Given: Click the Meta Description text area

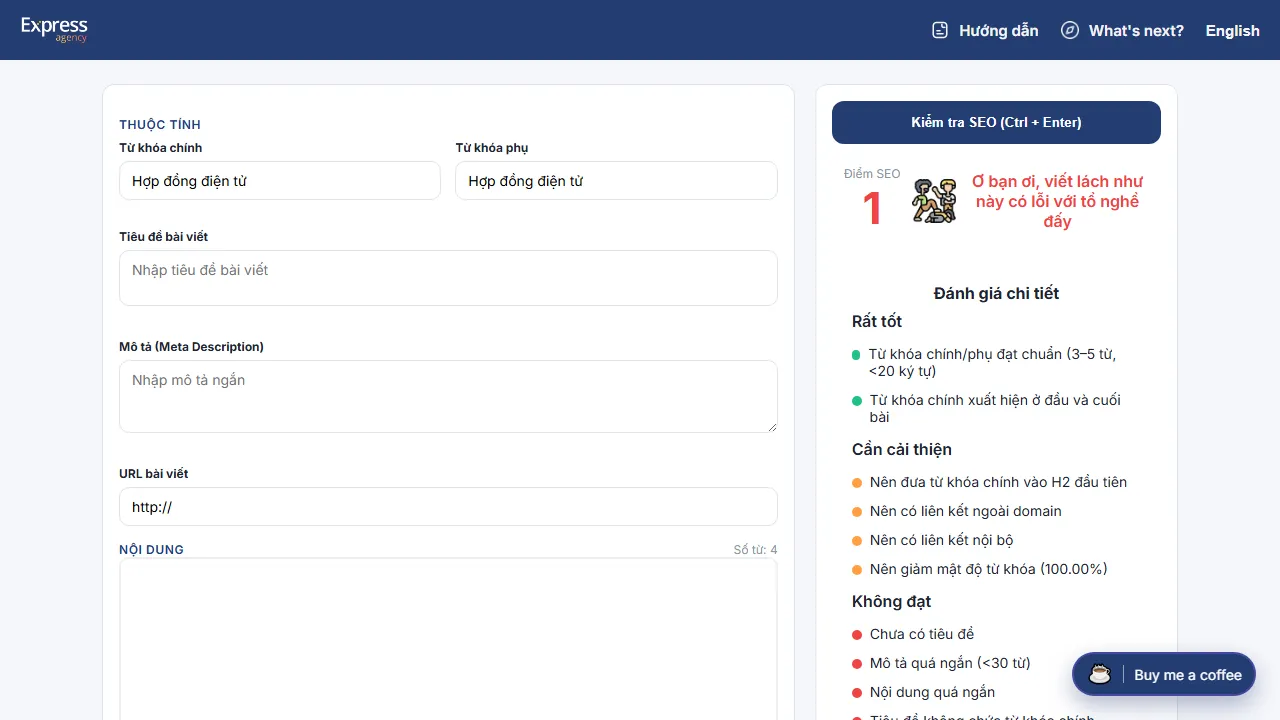Looking at the screenshot, I should click(448, 396).
